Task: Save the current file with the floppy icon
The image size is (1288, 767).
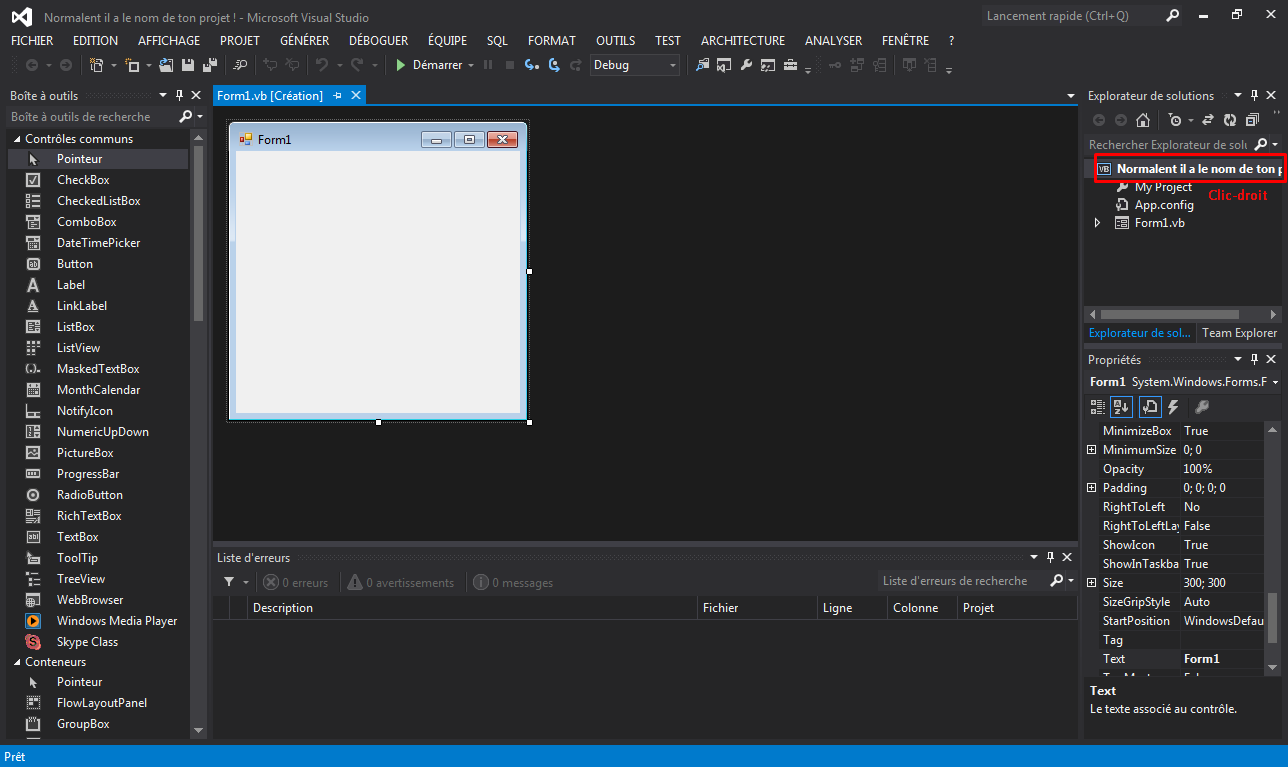Action: point(187,65)
